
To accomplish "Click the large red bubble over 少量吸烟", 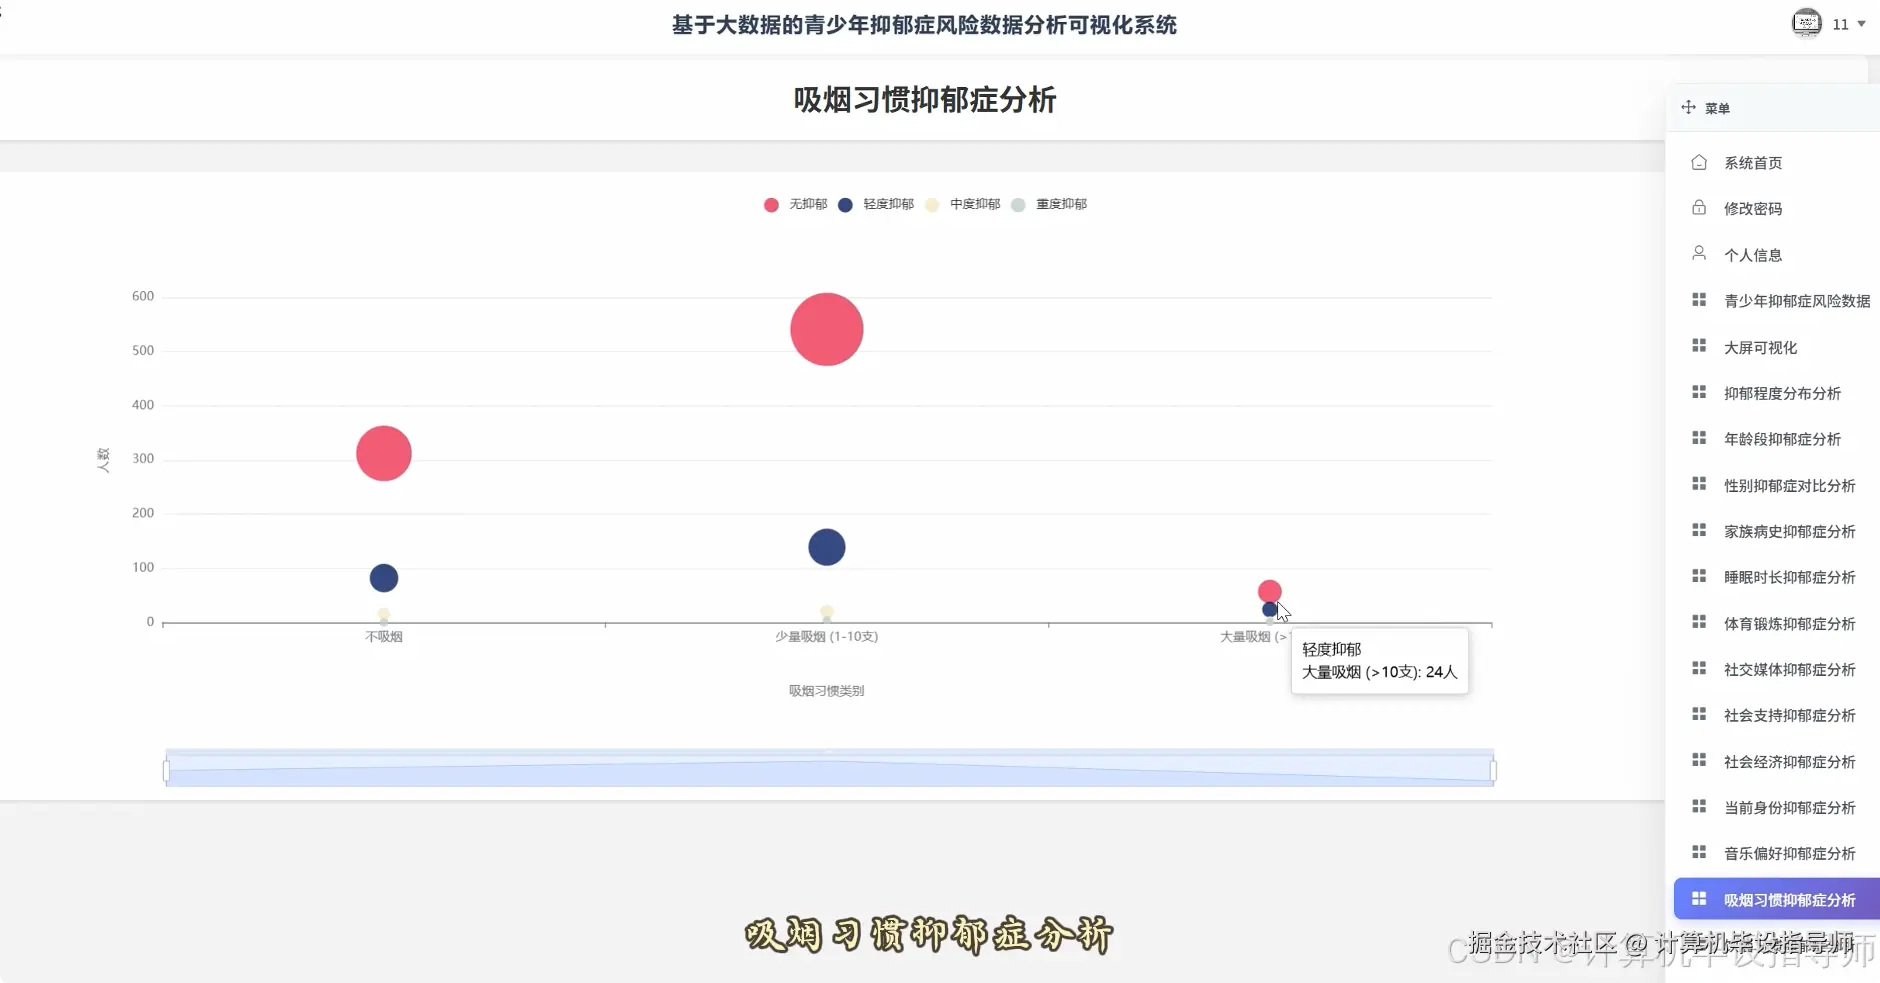I will (x=825, y=328).
